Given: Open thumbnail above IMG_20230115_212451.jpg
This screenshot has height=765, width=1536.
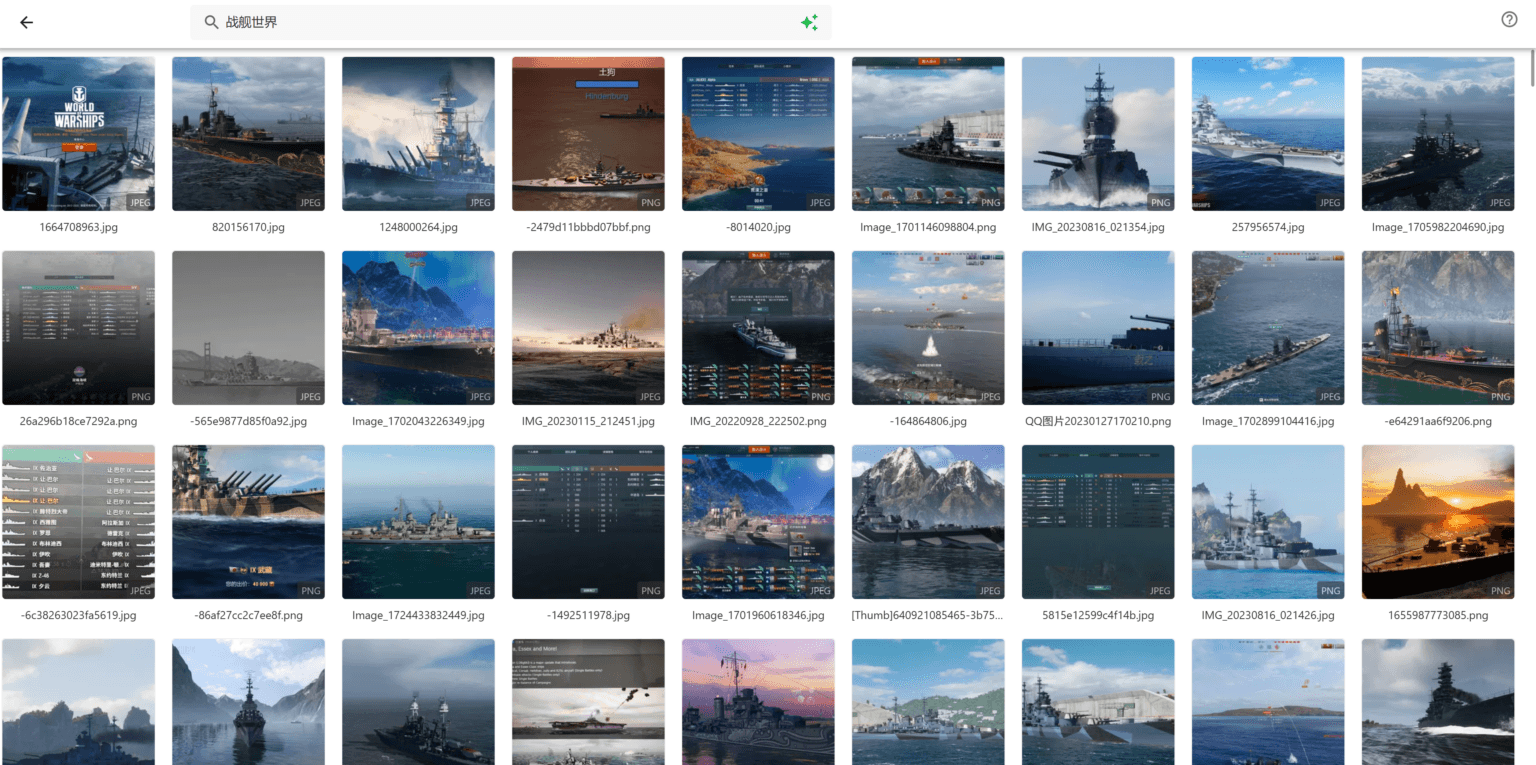Looking at the screenshot, I should (588, 328).
